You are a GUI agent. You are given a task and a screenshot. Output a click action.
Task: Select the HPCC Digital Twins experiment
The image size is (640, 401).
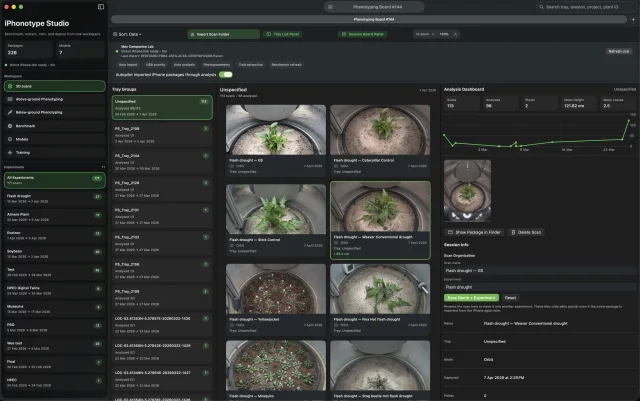pos(55,290)
